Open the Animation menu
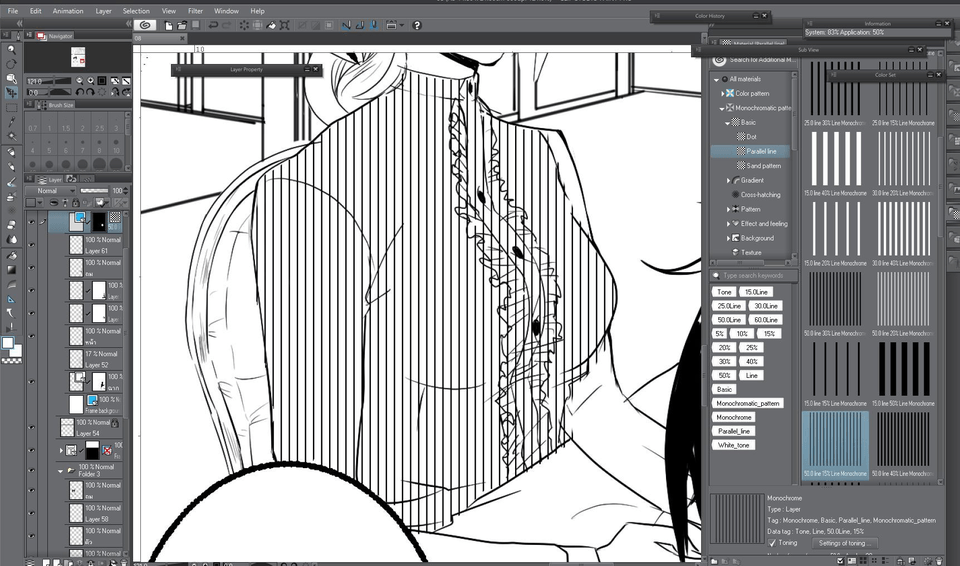 (x=68, y=11)
